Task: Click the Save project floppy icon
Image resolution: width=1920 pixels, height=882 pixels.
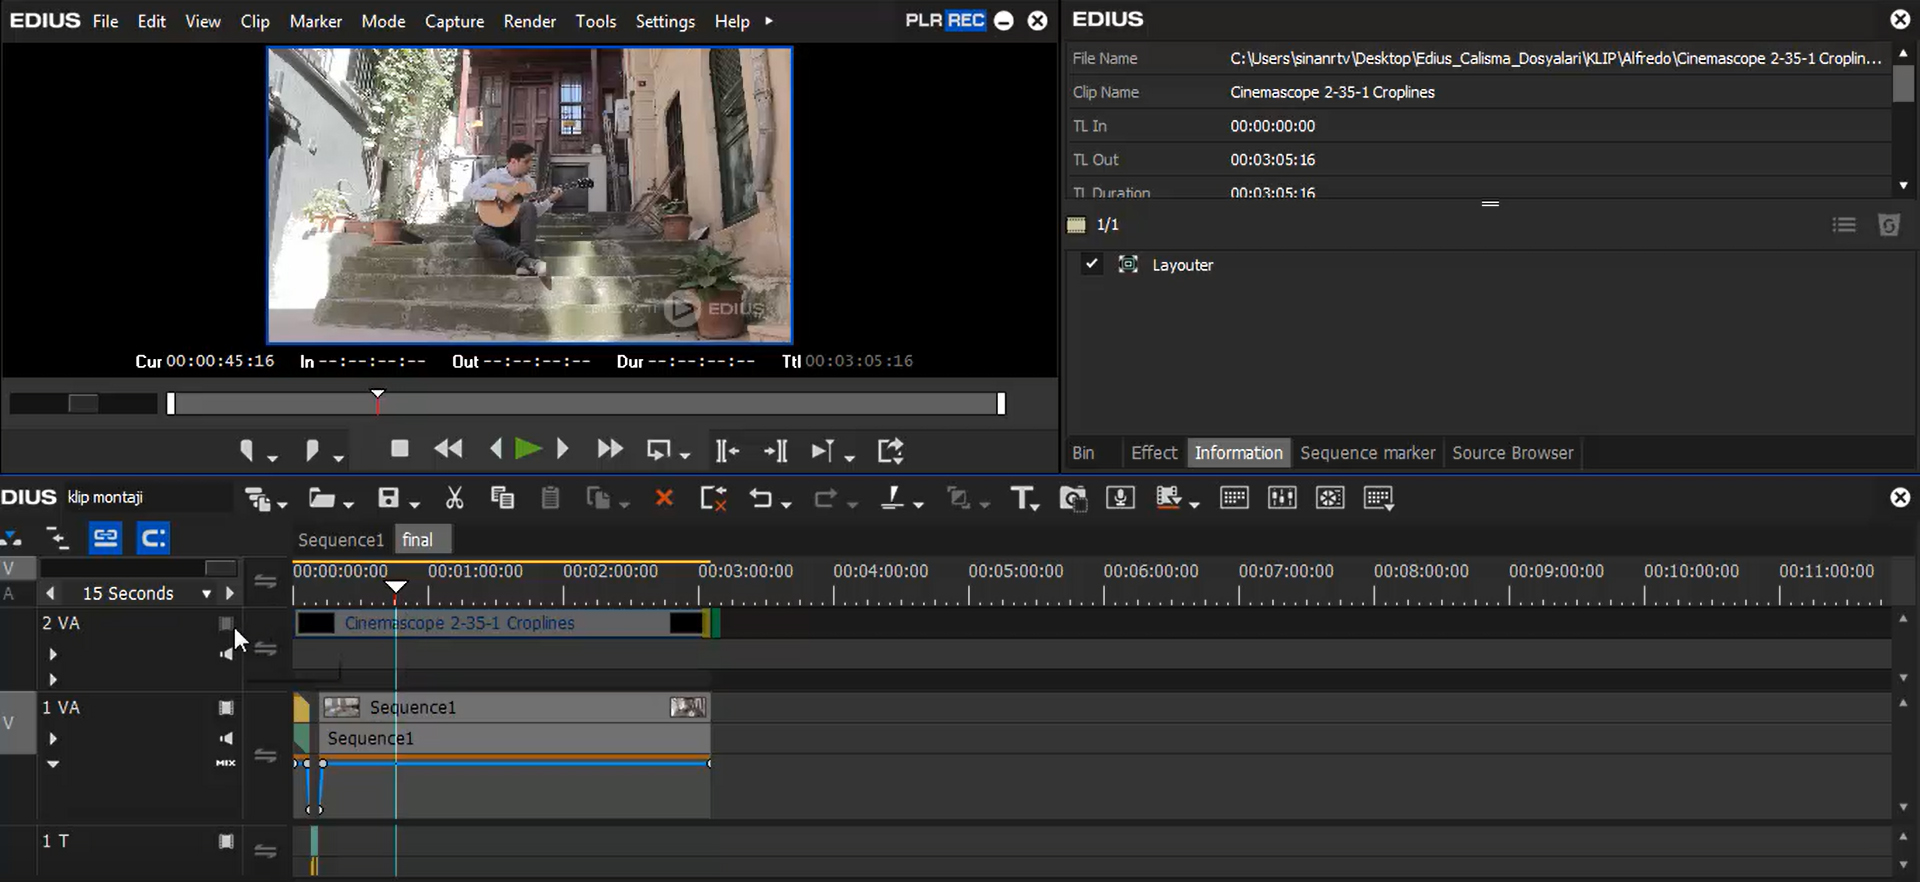Action: pyautogui.click(x=389, y=497)
